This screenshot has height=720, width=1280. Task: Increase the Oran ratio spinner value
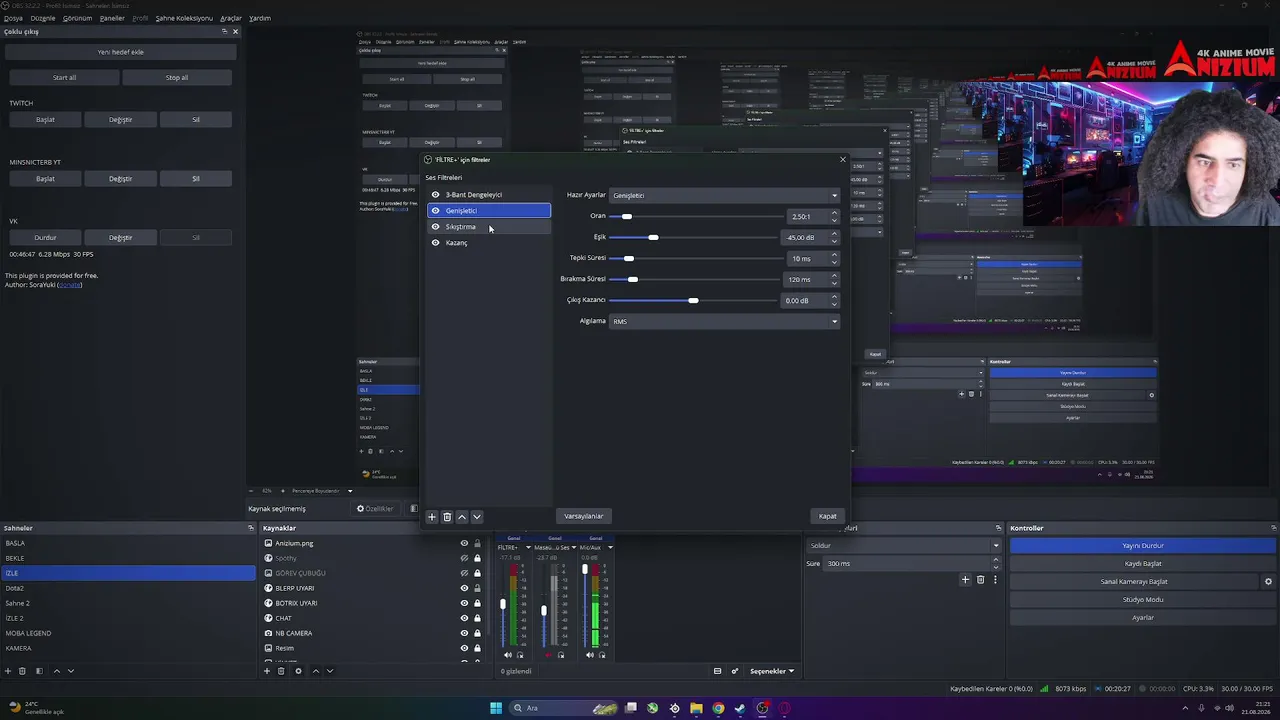(x=834, y=213)
